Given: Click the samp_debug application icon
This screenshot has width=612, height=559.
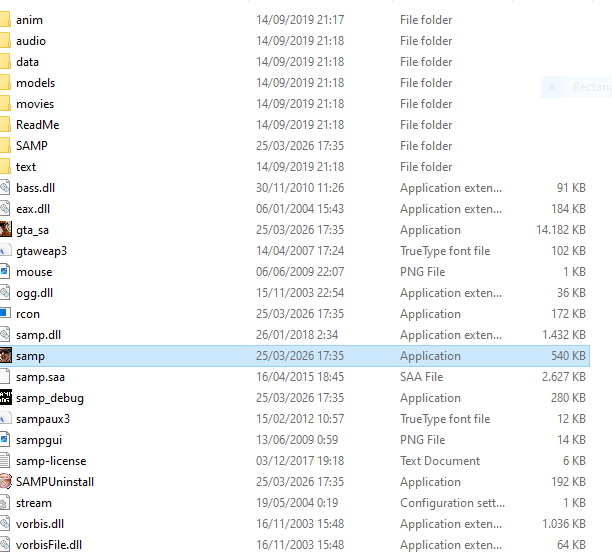Looking at the screenshot, I should tap(5, 397).
